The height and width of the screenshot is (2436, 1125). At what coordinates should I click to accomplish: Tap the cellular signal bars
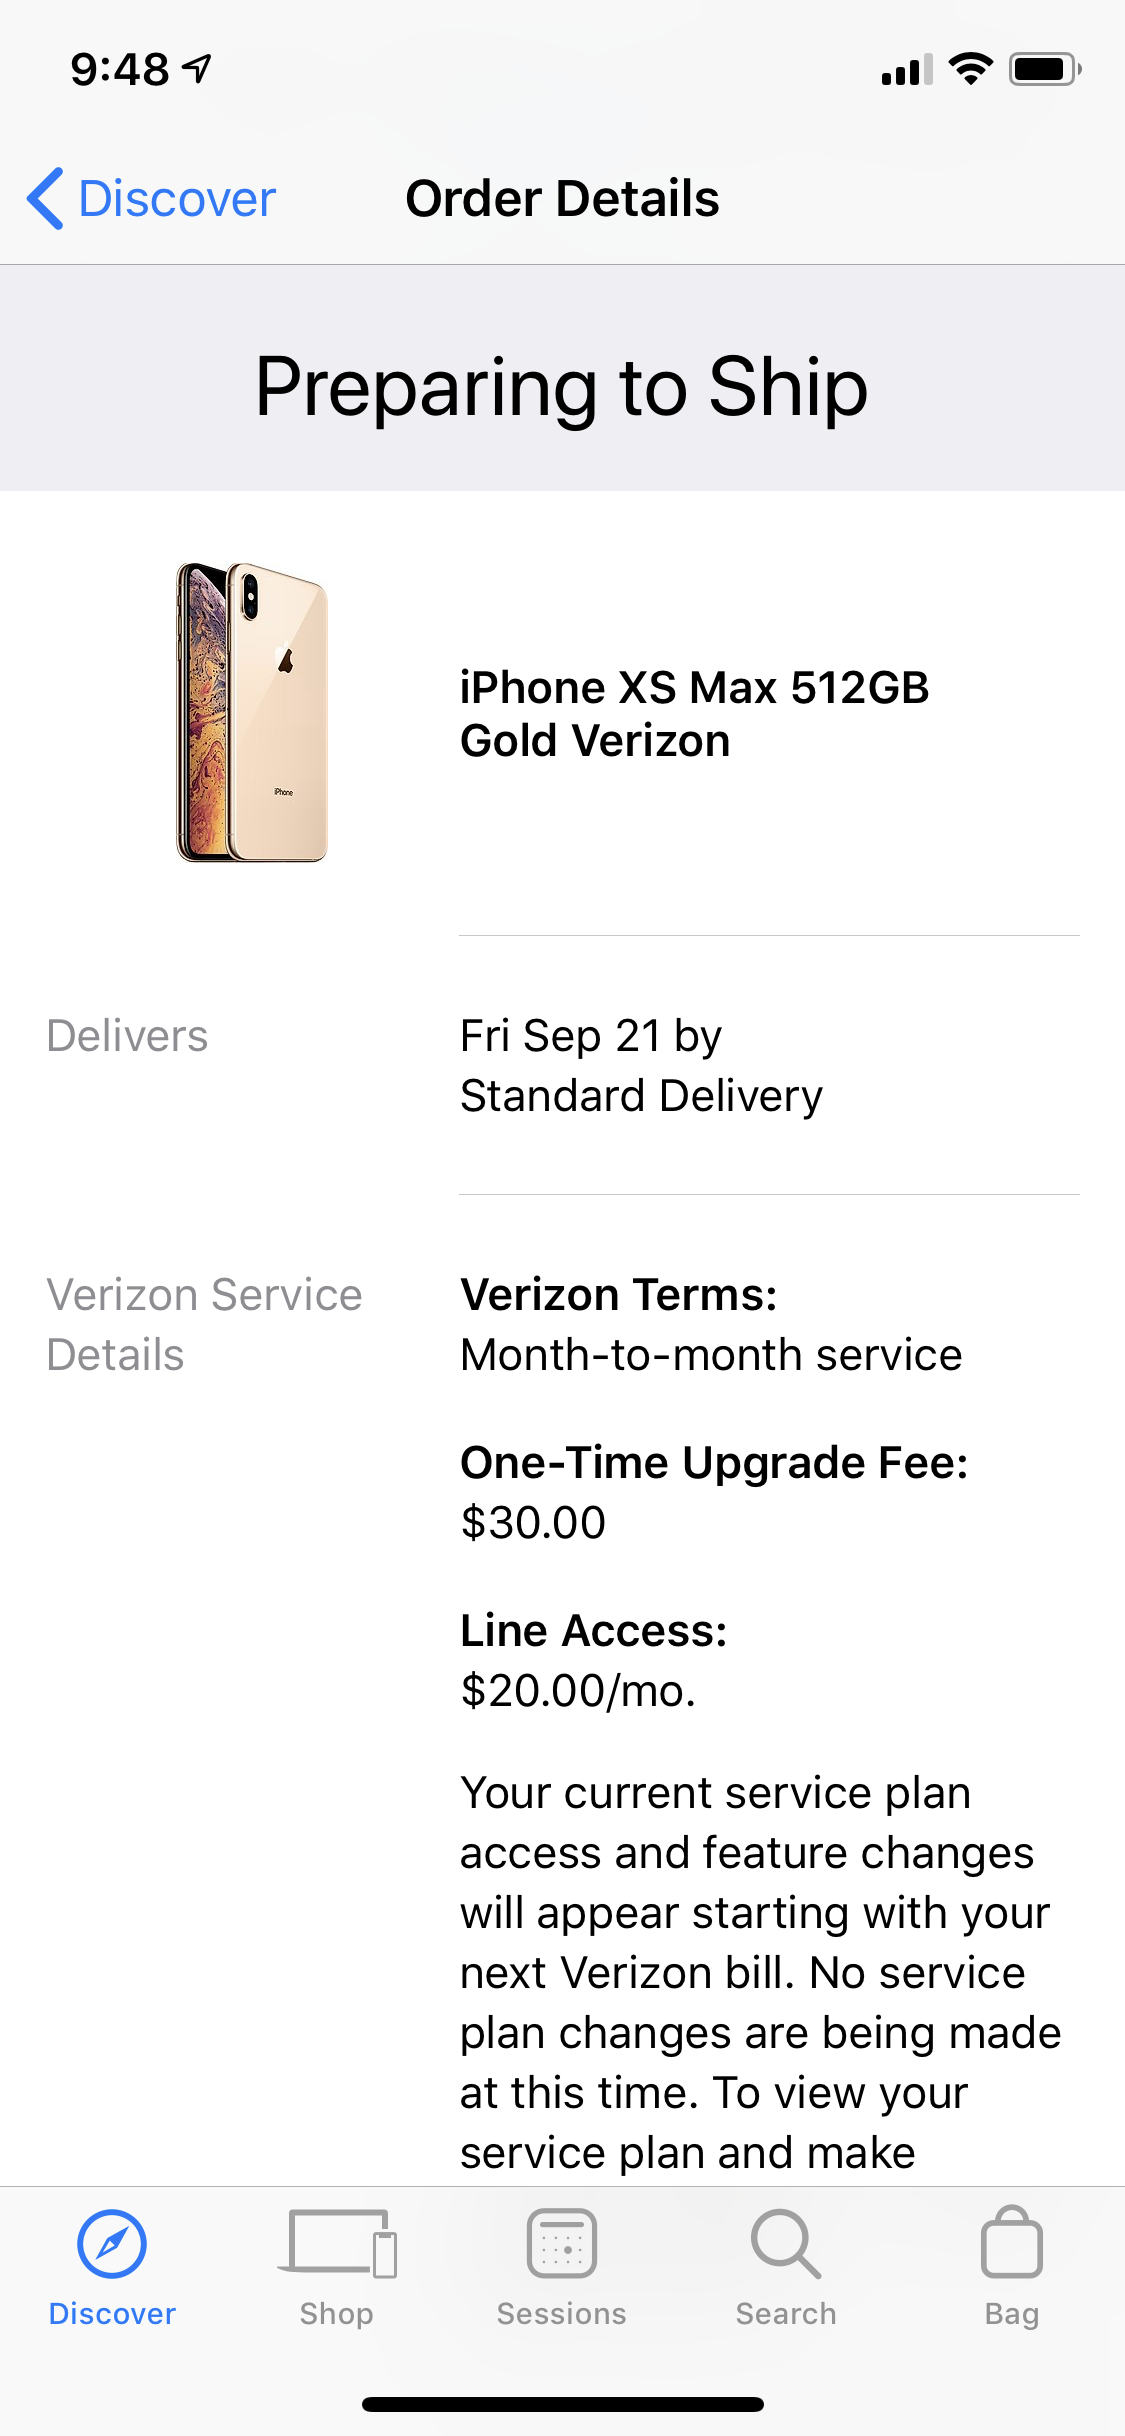907,69
